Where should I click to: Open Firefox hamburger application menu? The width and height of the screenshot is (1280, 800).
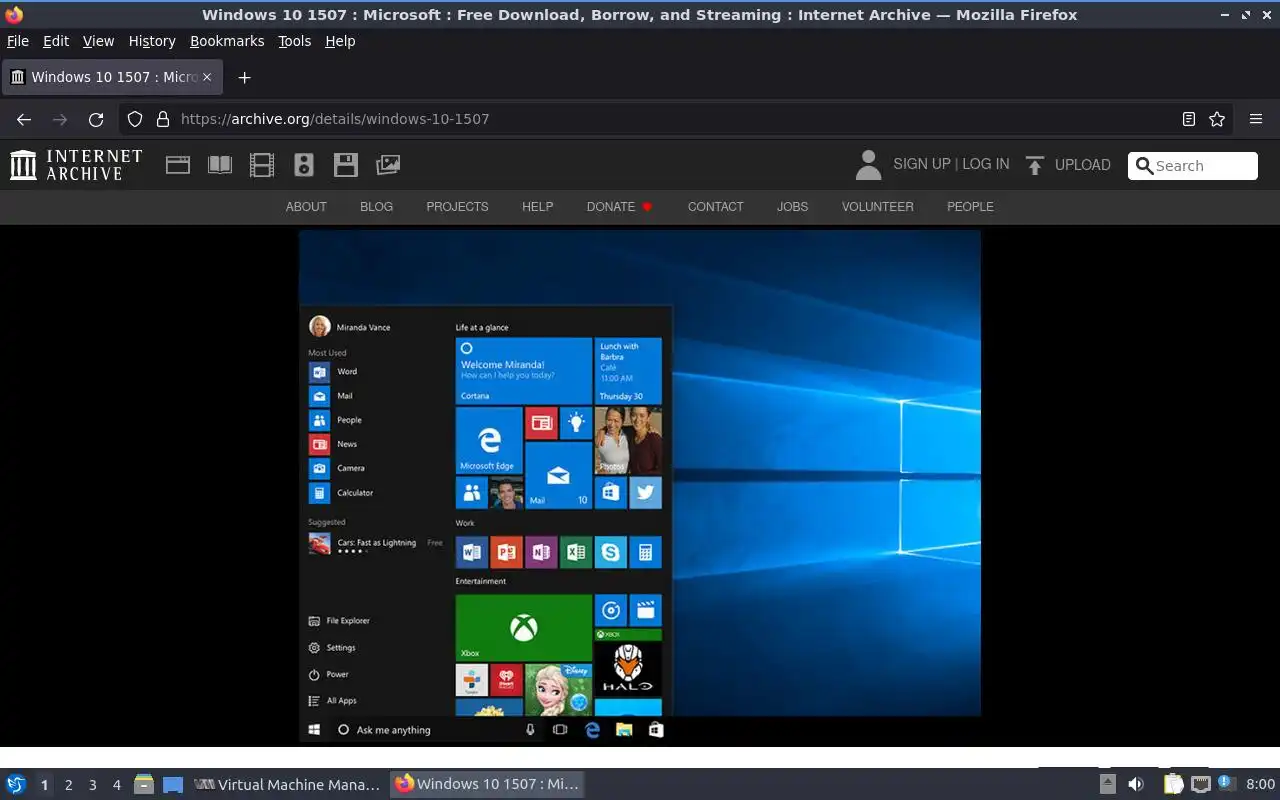pyautogui.click(x=1256, y=119)
